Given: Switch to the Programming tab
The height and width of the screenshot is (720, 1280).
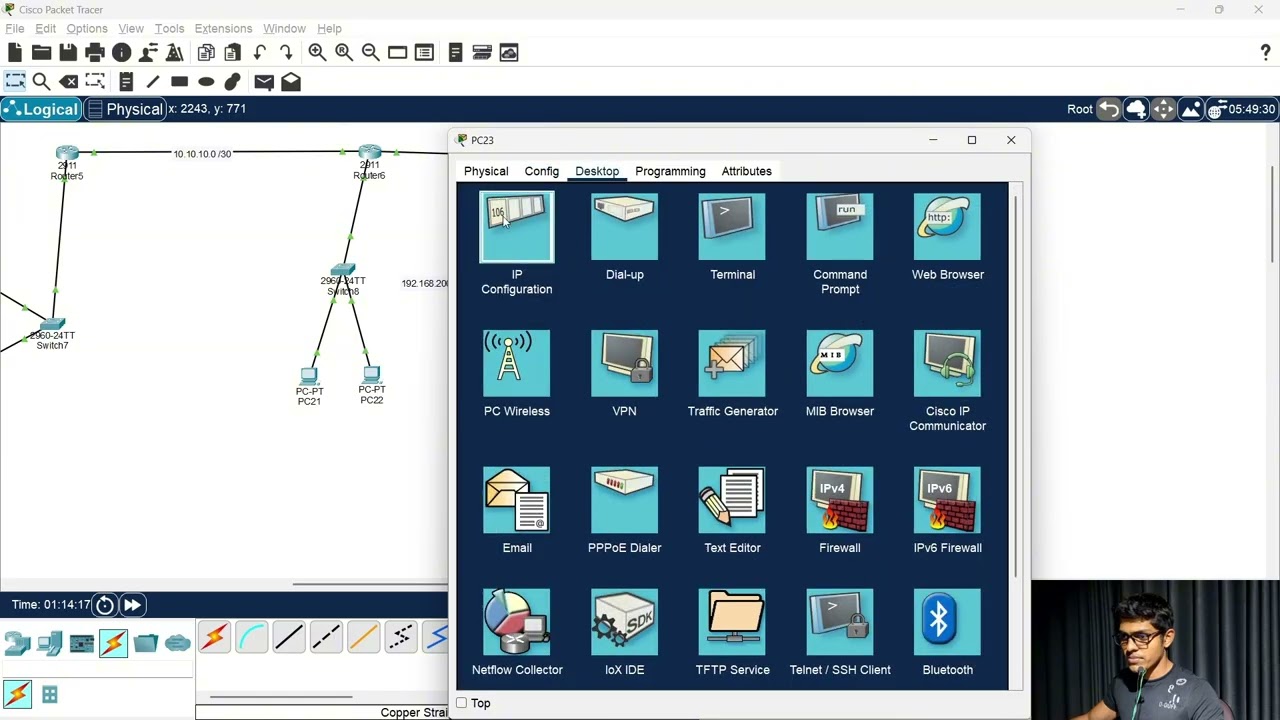Looking at the screenshot, I should click(670, 171).
